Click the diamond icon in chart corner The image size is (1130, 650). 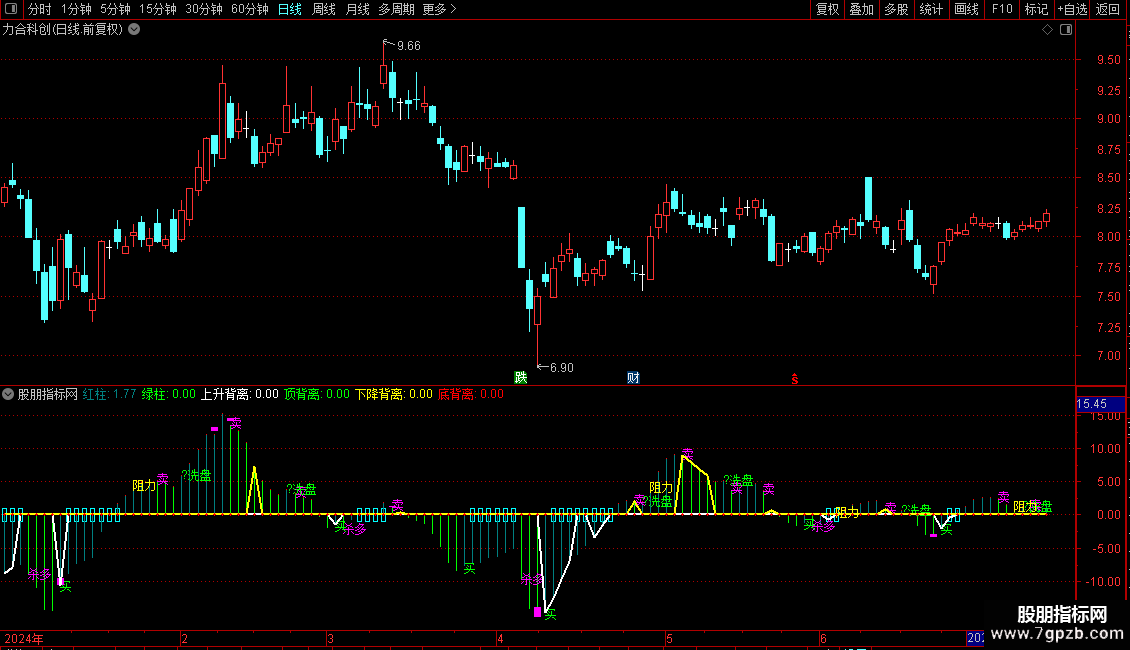[x=1048, y=30]
